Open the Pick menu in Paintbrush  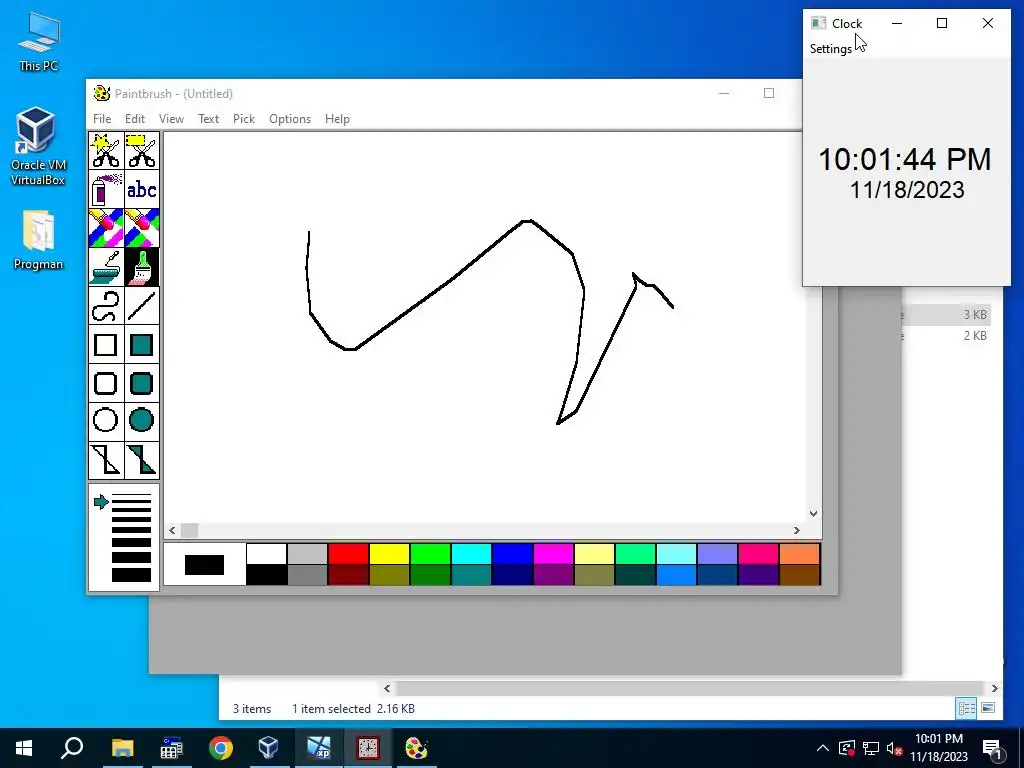click(244, 119)
